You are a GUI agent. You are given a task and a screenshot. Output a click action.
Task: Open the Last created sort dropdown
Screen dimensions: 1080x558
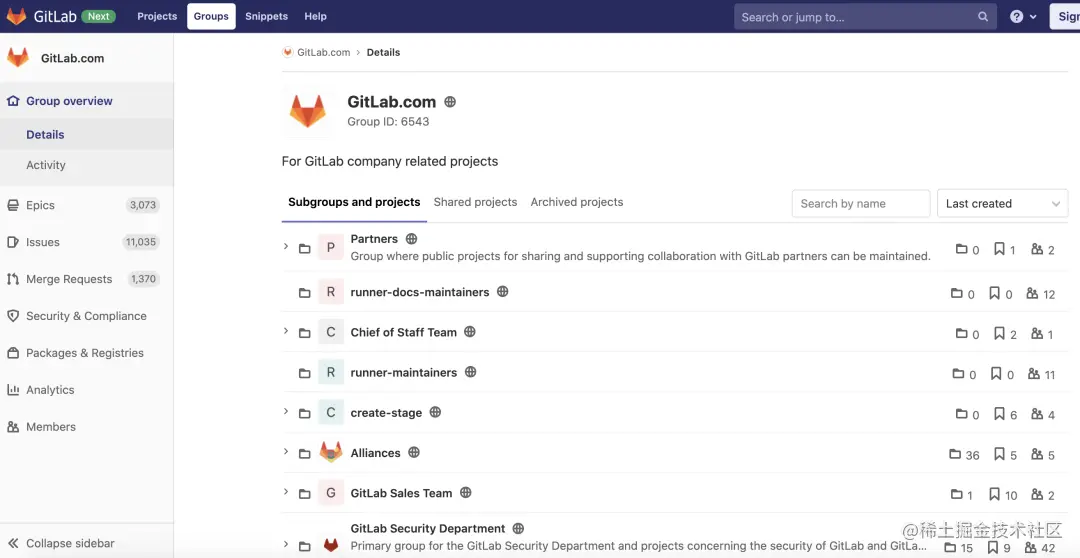[x=1002, y=203]
